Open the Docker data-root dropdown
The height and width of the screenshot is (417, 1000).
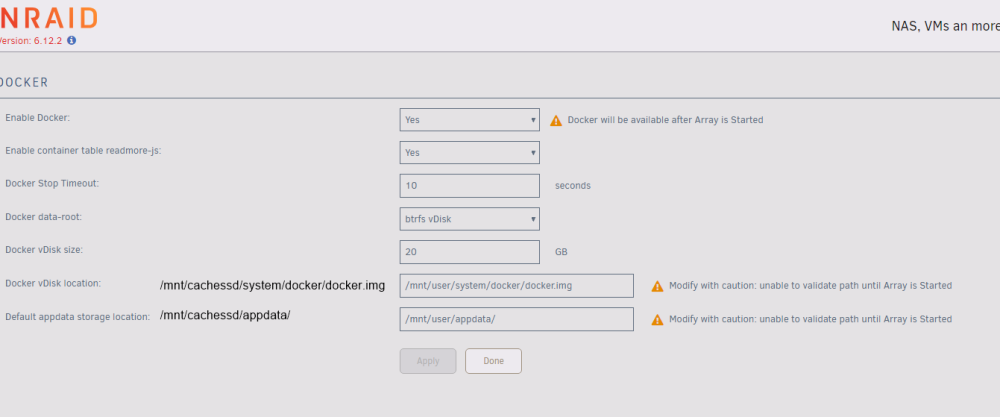click(469, 219)
